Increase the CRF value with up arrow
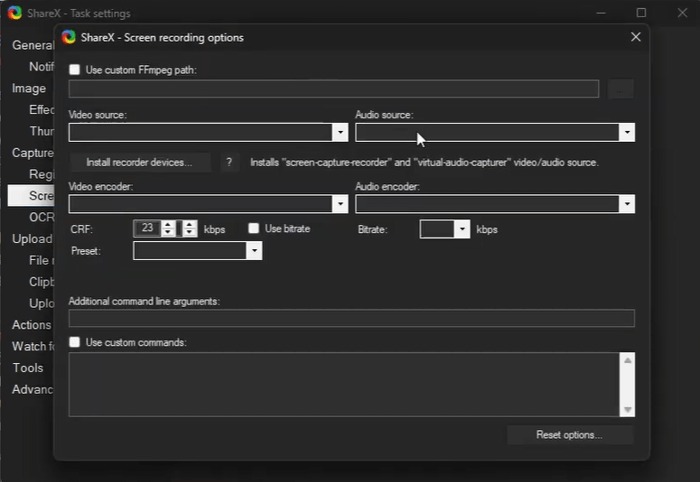Image resolution: width=700 pixels, height=482 pixels. tap(168, 225)
